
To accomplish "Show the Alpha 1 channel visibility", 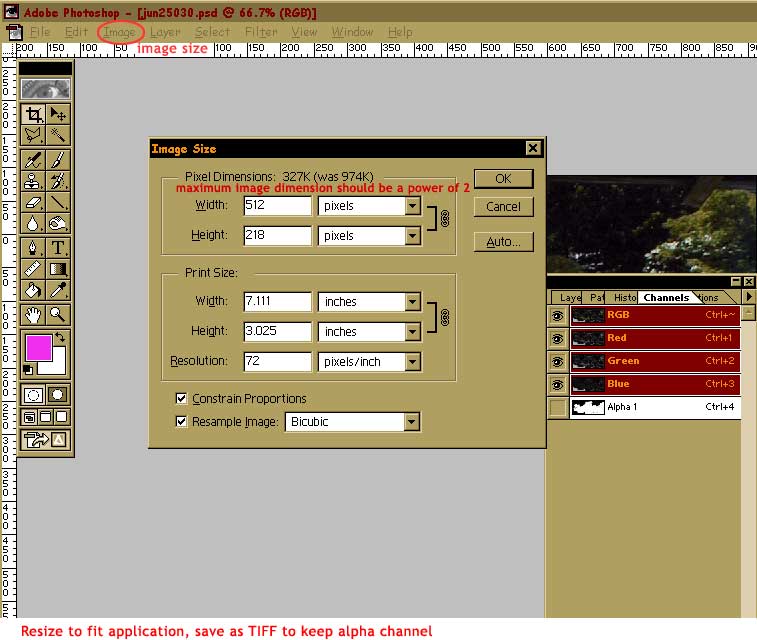I will 557,407.
